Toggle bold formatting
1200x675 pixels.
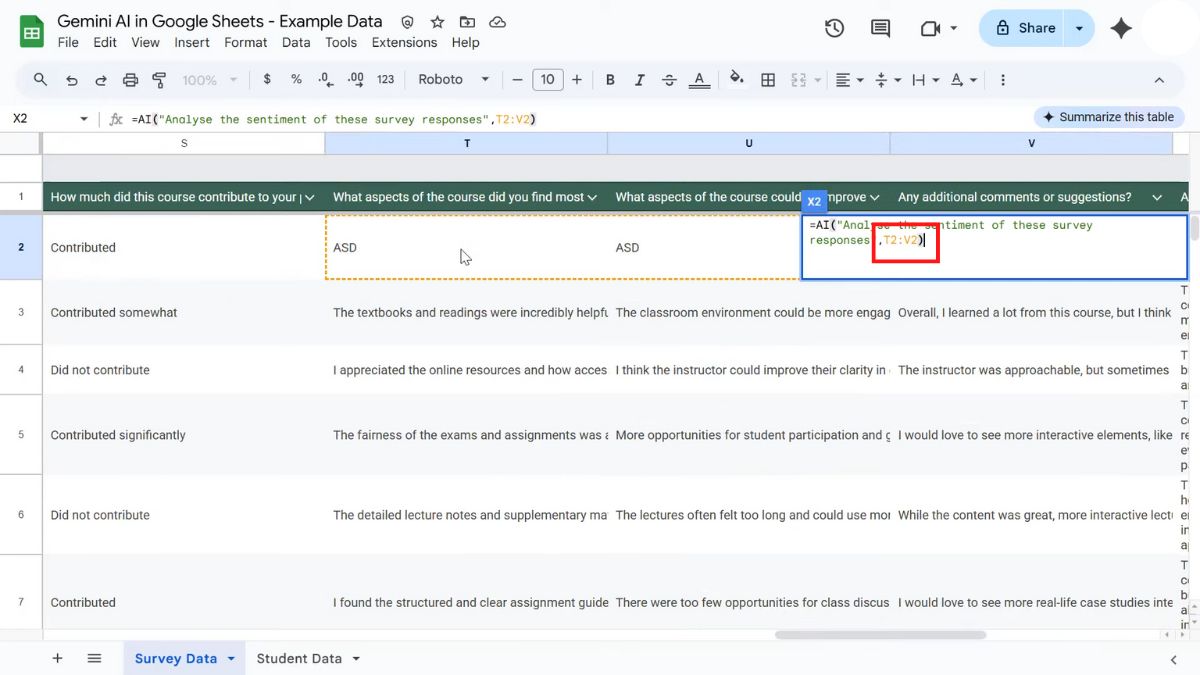610,80
